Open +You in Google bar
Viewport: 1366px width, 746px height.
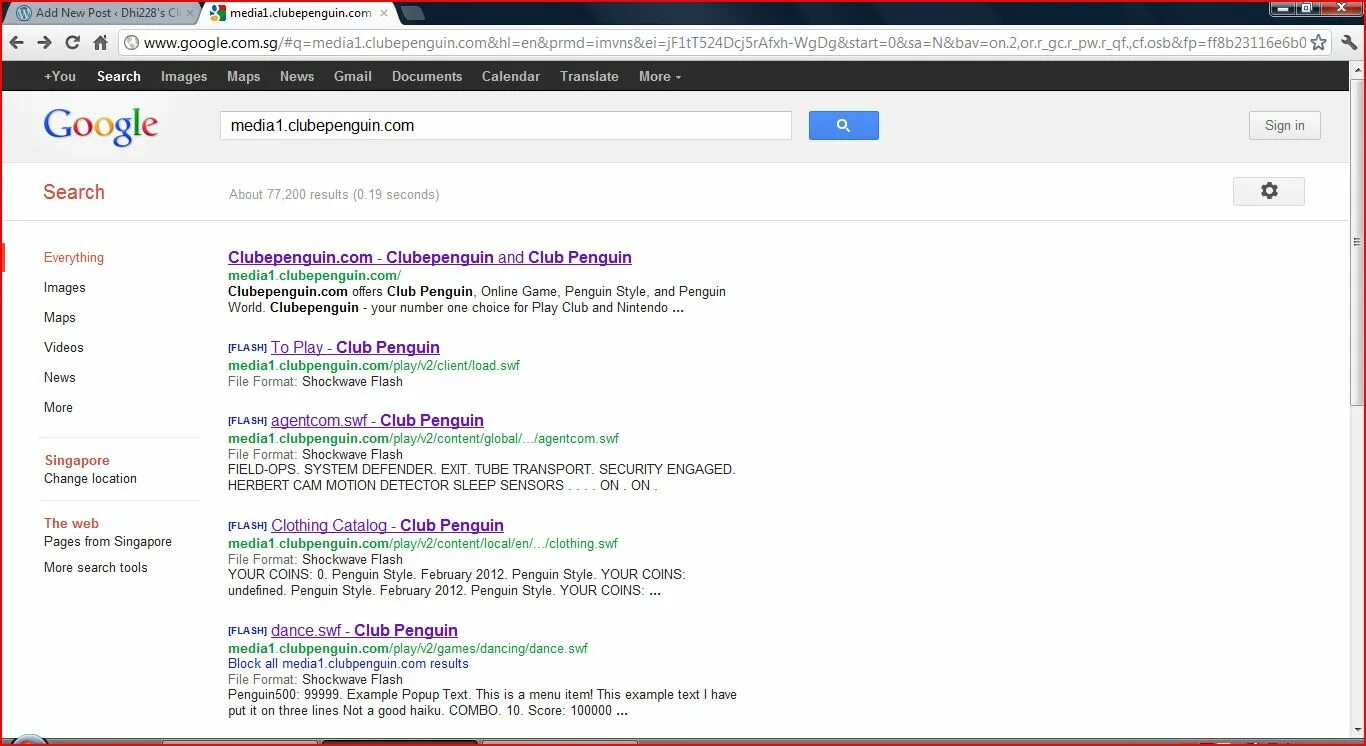(x=60, y=76)
